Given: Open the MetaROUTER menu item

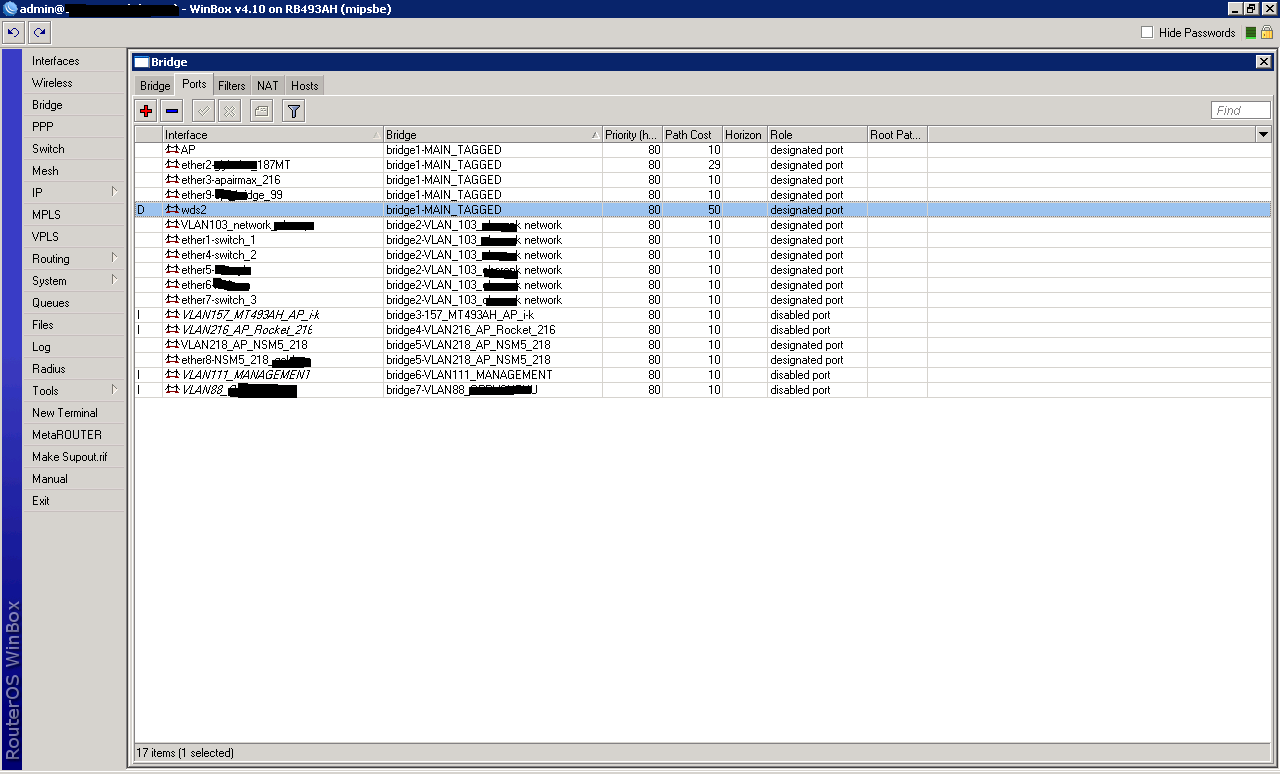Looking at the screenshot, I should 75,435.
